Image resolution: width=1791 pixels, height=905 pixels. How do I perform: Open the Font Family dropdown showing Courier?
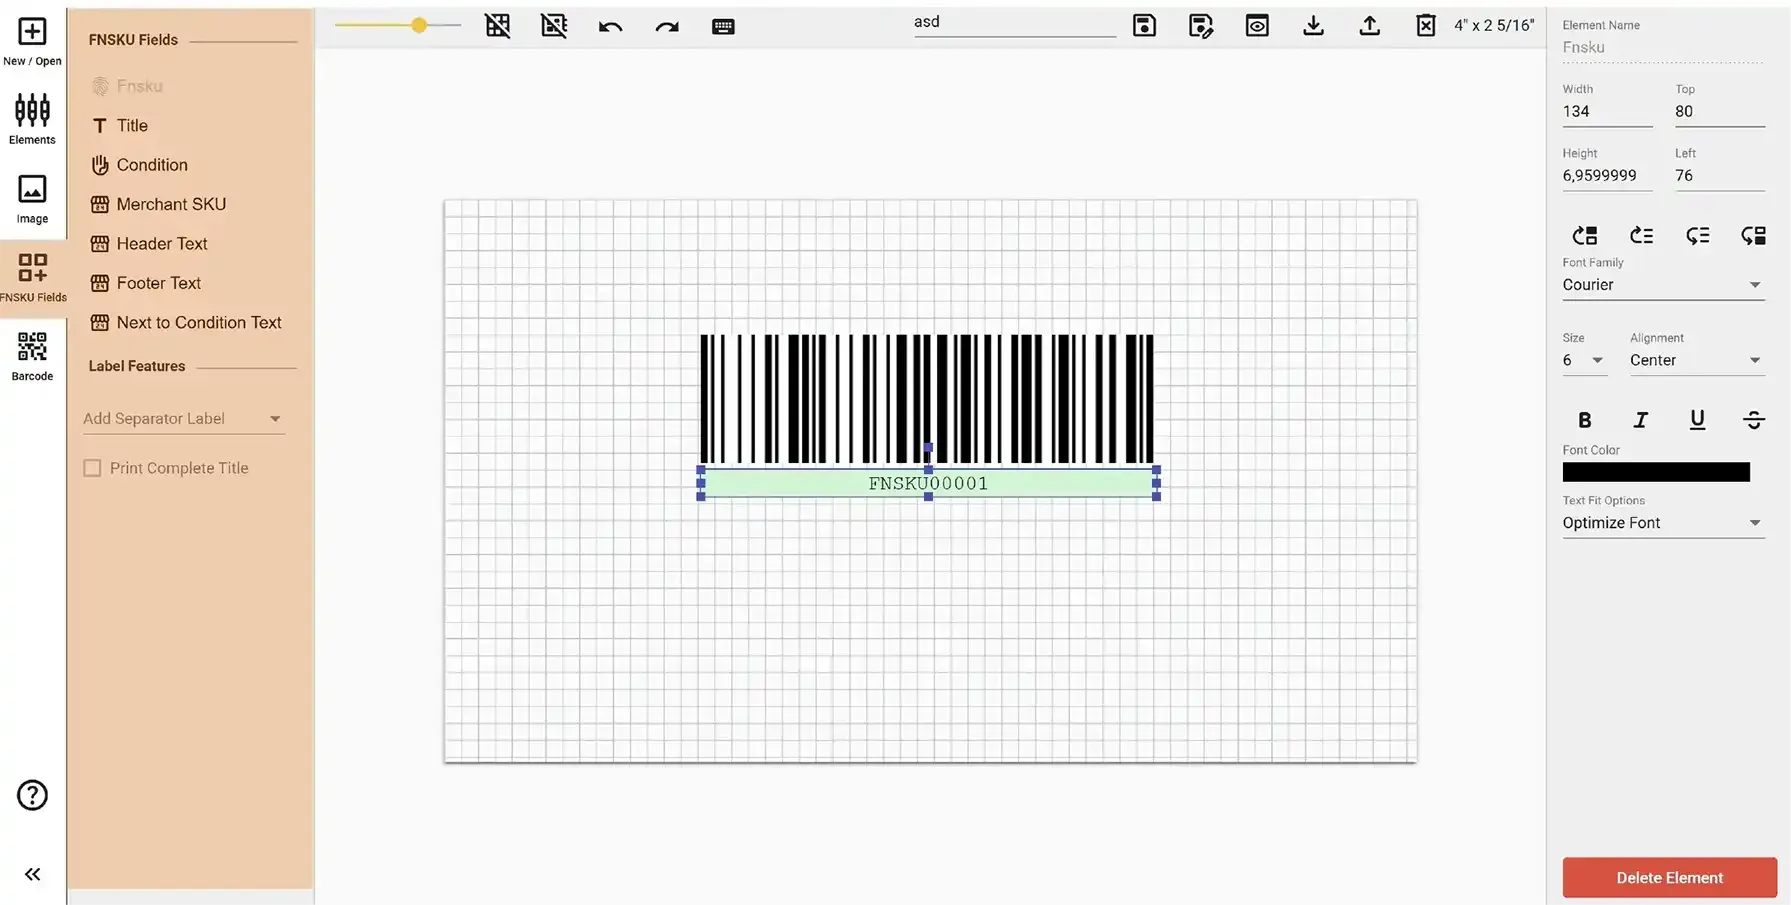[x=1663, y=285]
